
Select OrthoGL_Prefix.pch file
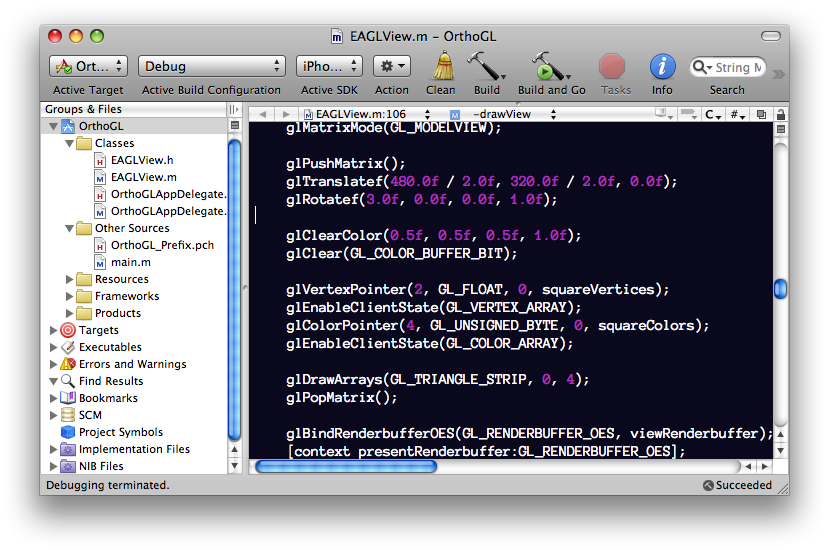tap(162, 245)
